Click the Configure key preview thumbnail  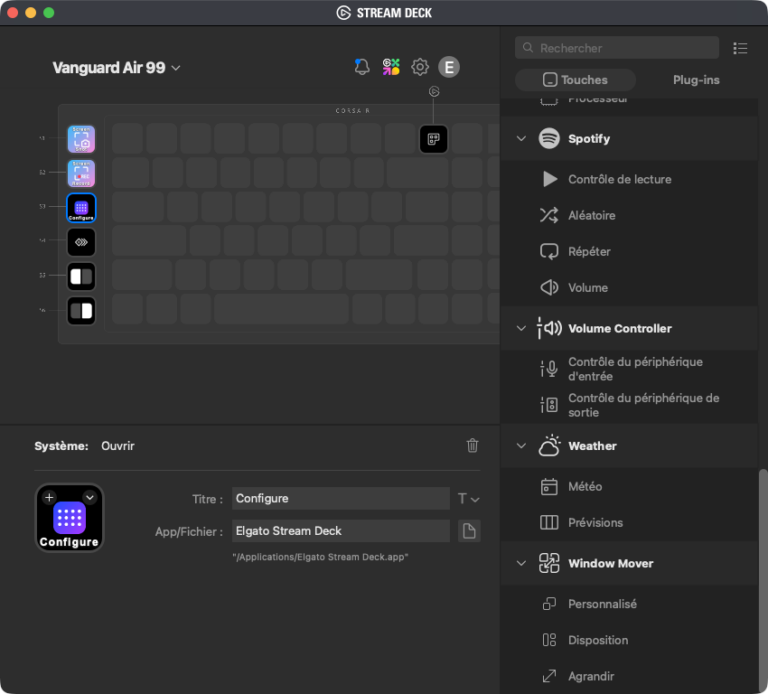pos(70,518)
